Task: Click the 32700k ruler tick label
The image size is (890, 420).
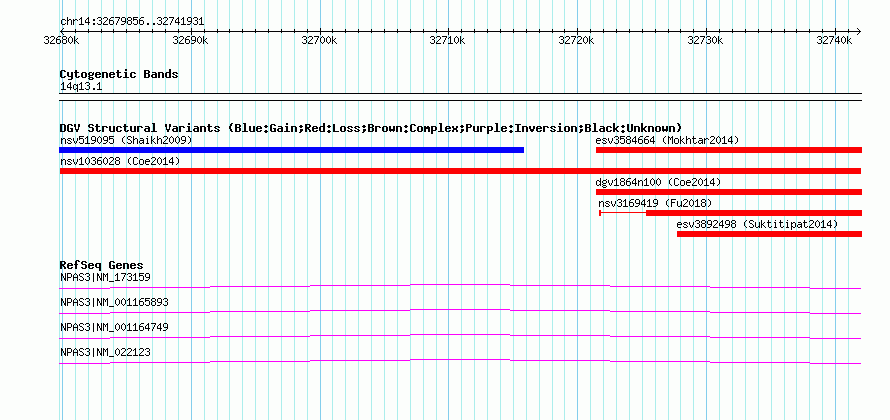Action: [319, 41]
